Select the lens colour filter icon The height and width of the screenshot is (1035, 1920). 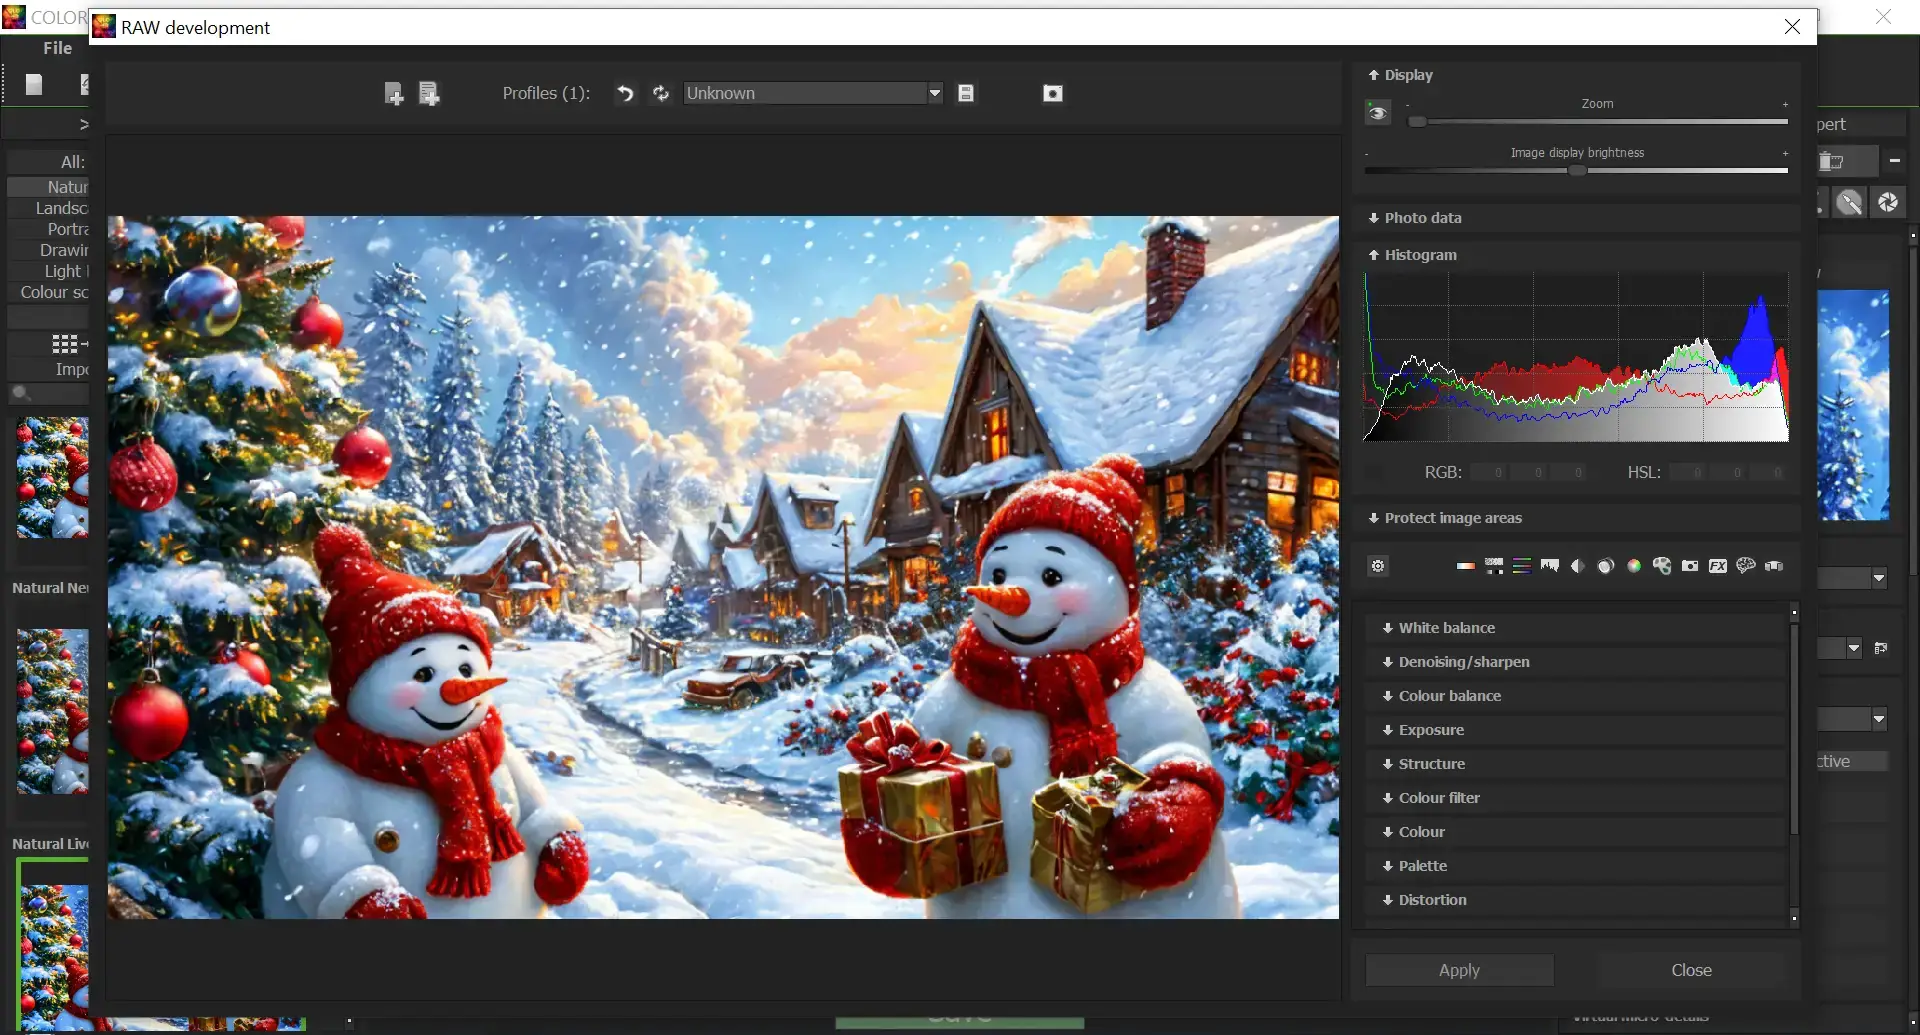[x=1606, y=566]
